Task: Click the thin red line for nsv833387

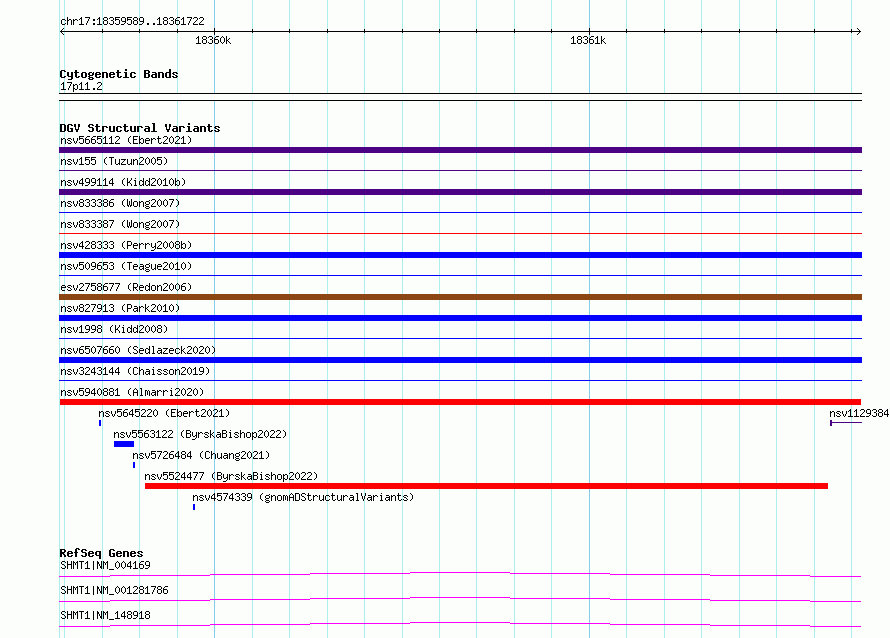Action: click(460, 233)
